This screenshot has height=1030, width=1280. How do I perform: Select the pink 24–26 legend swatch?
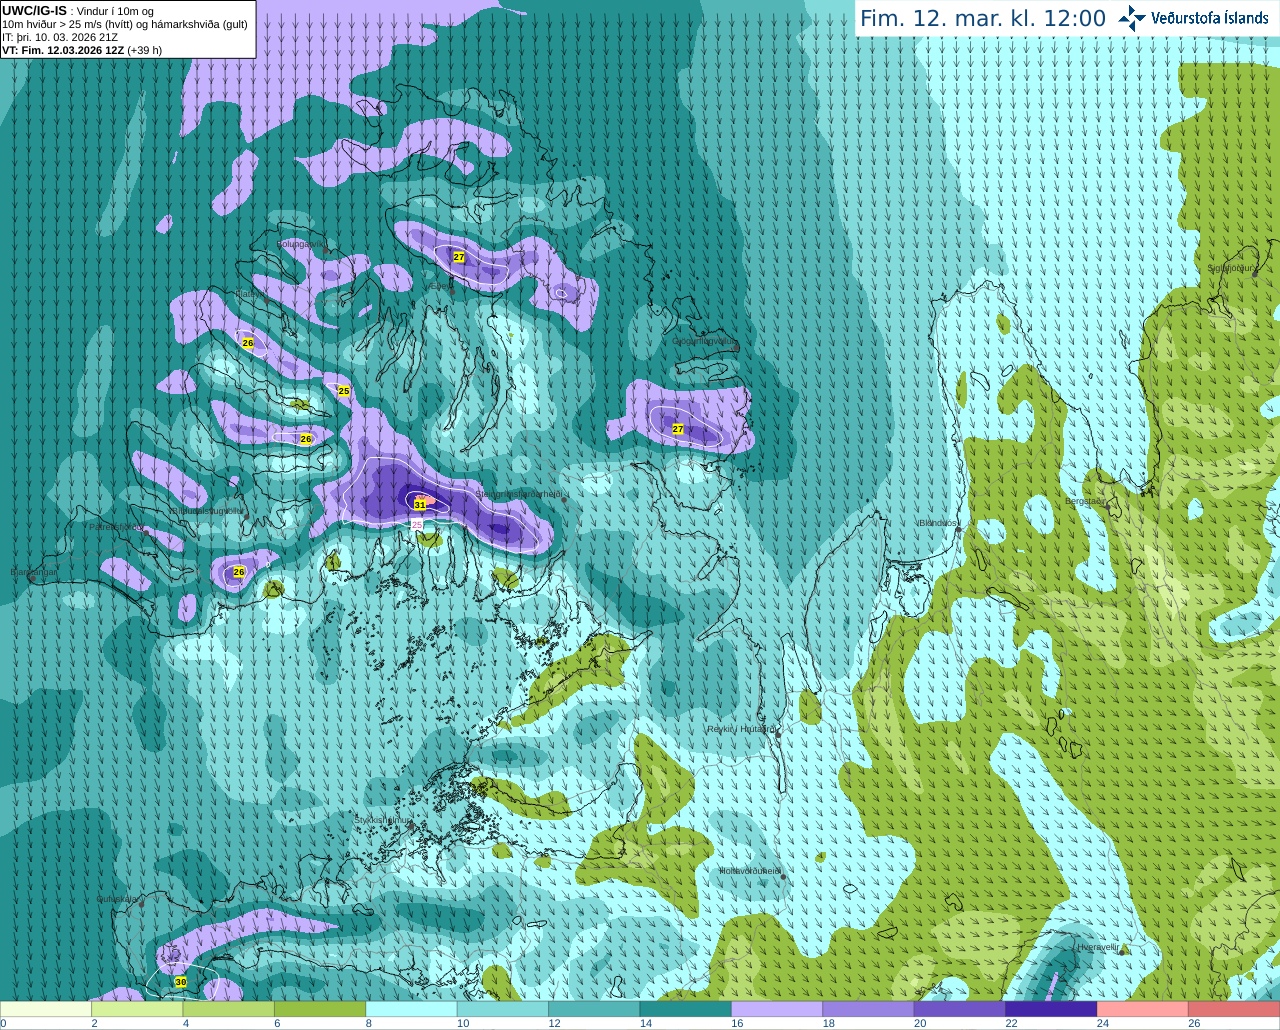[1142, 1009]
